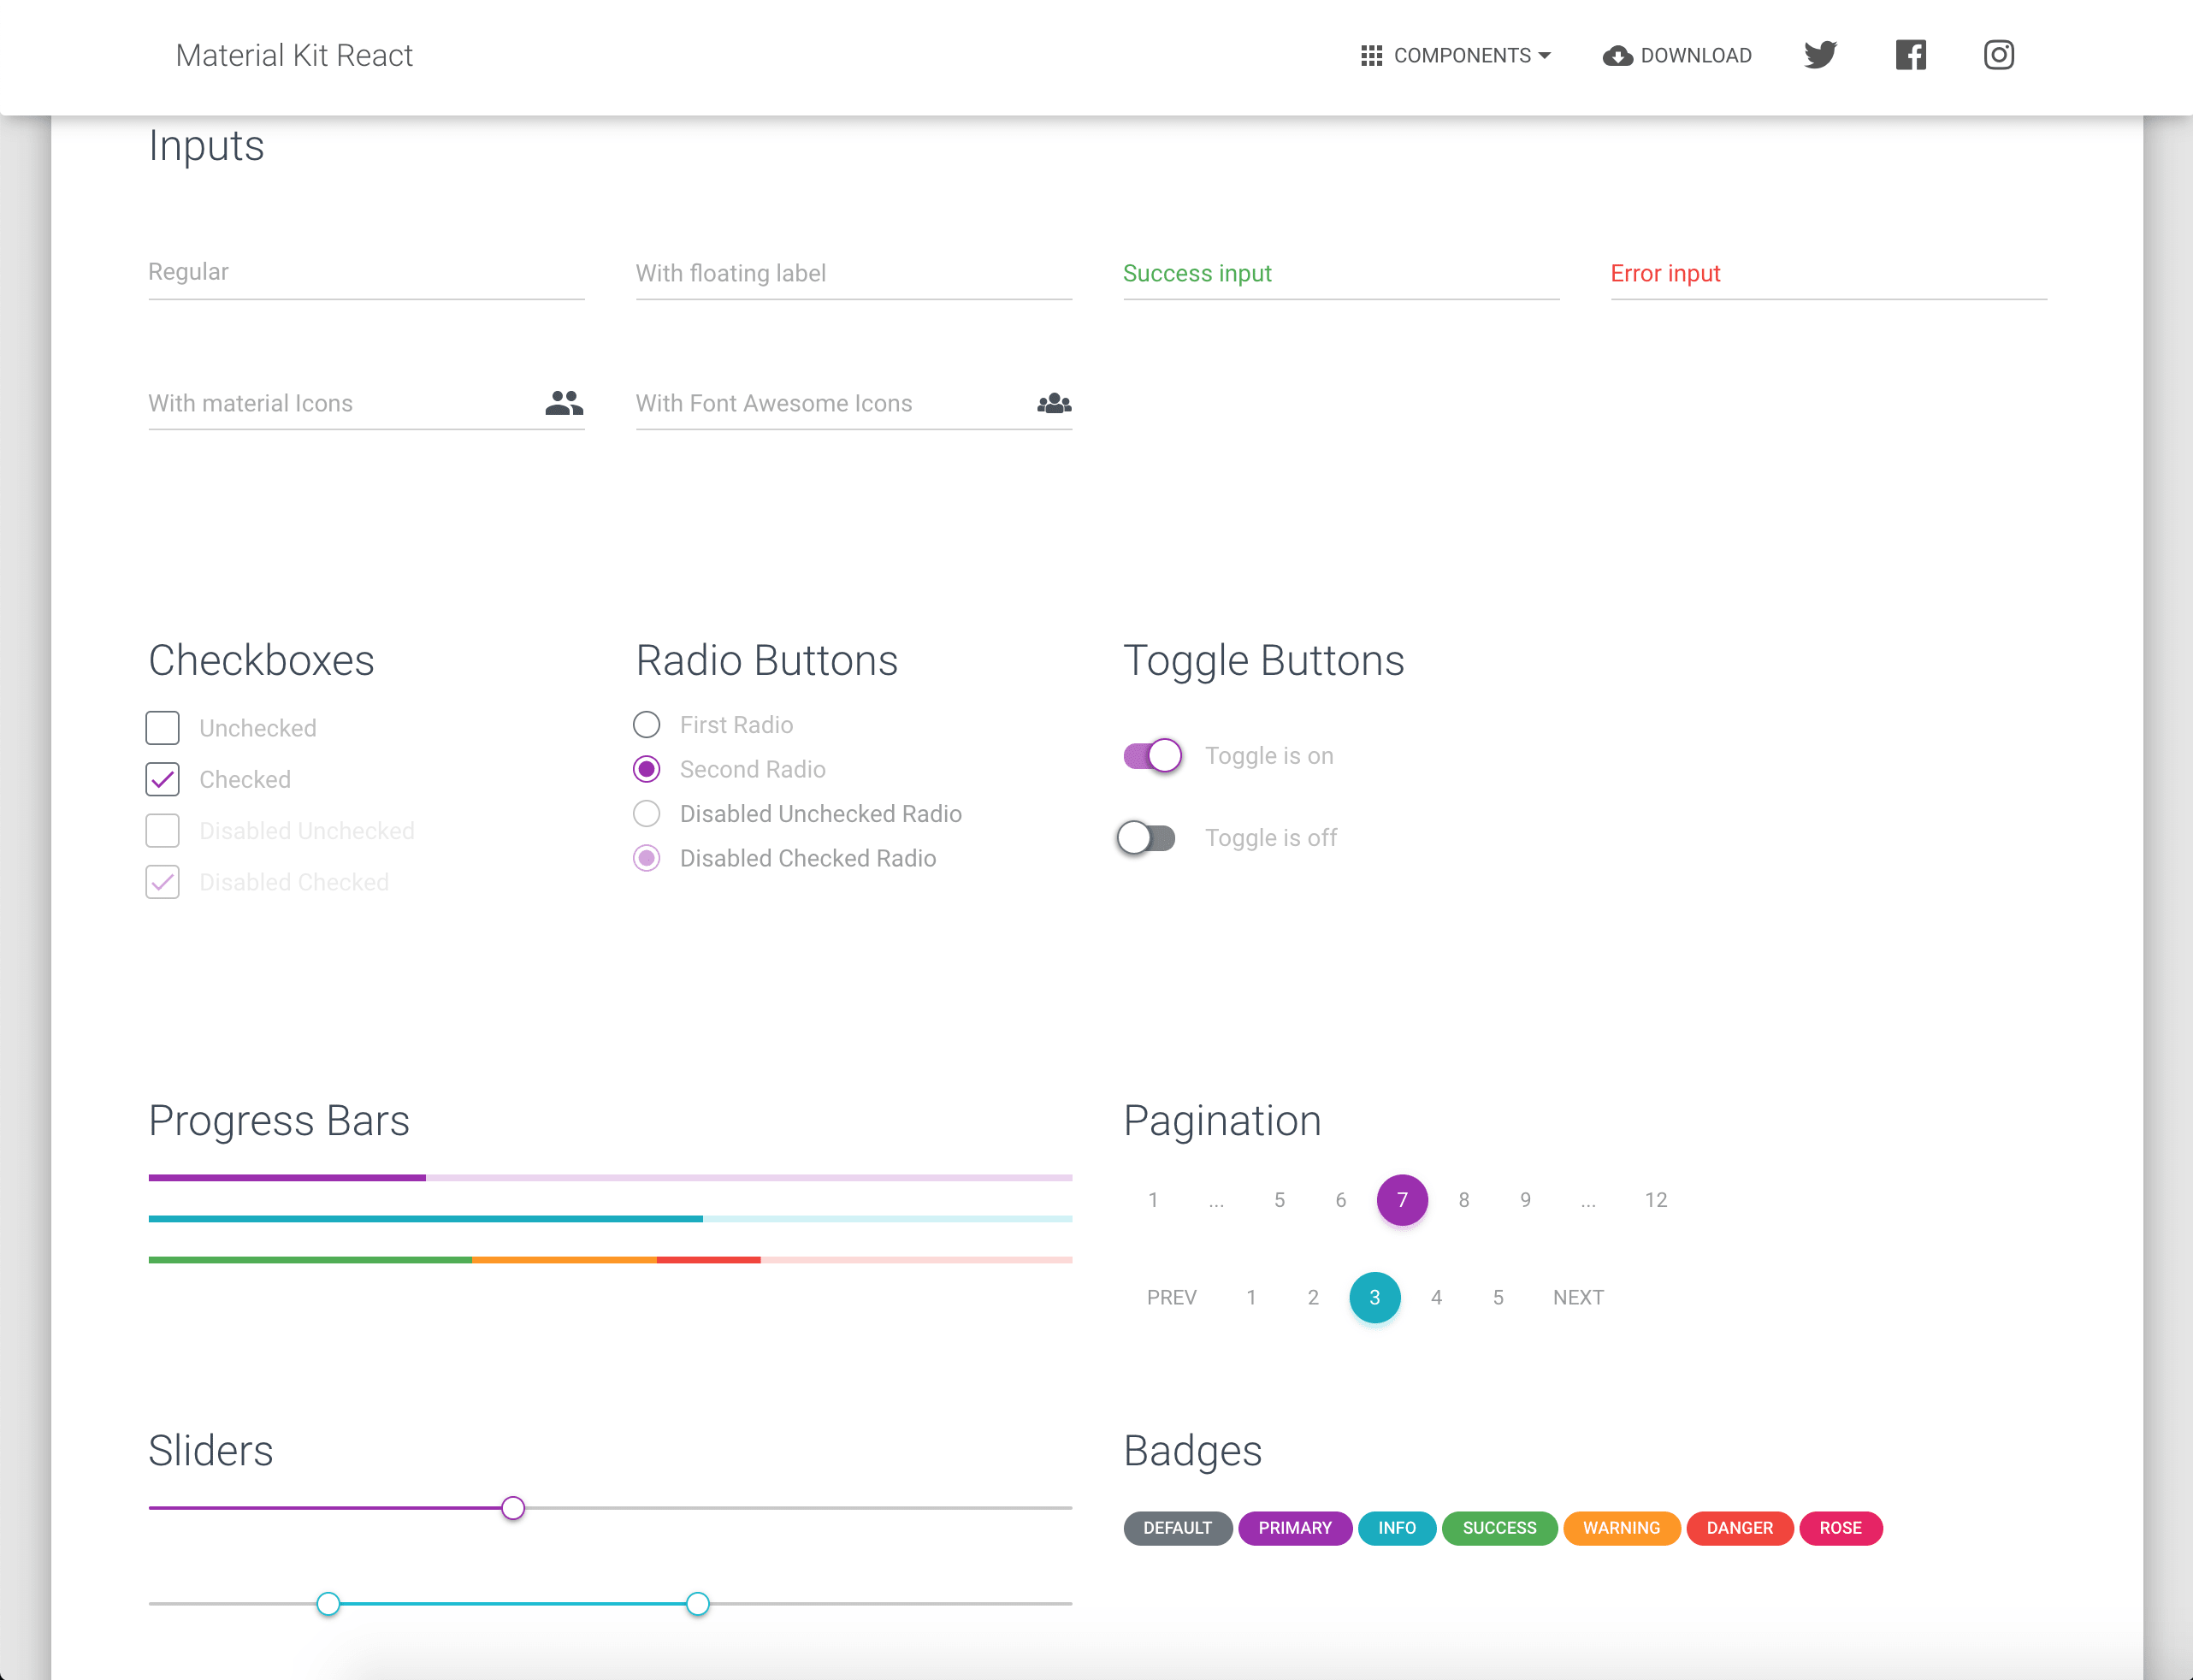This screenshot has width=2193, height=1680.
Task: Click the Disabled Checked checkbox
Action: [162, 882]
